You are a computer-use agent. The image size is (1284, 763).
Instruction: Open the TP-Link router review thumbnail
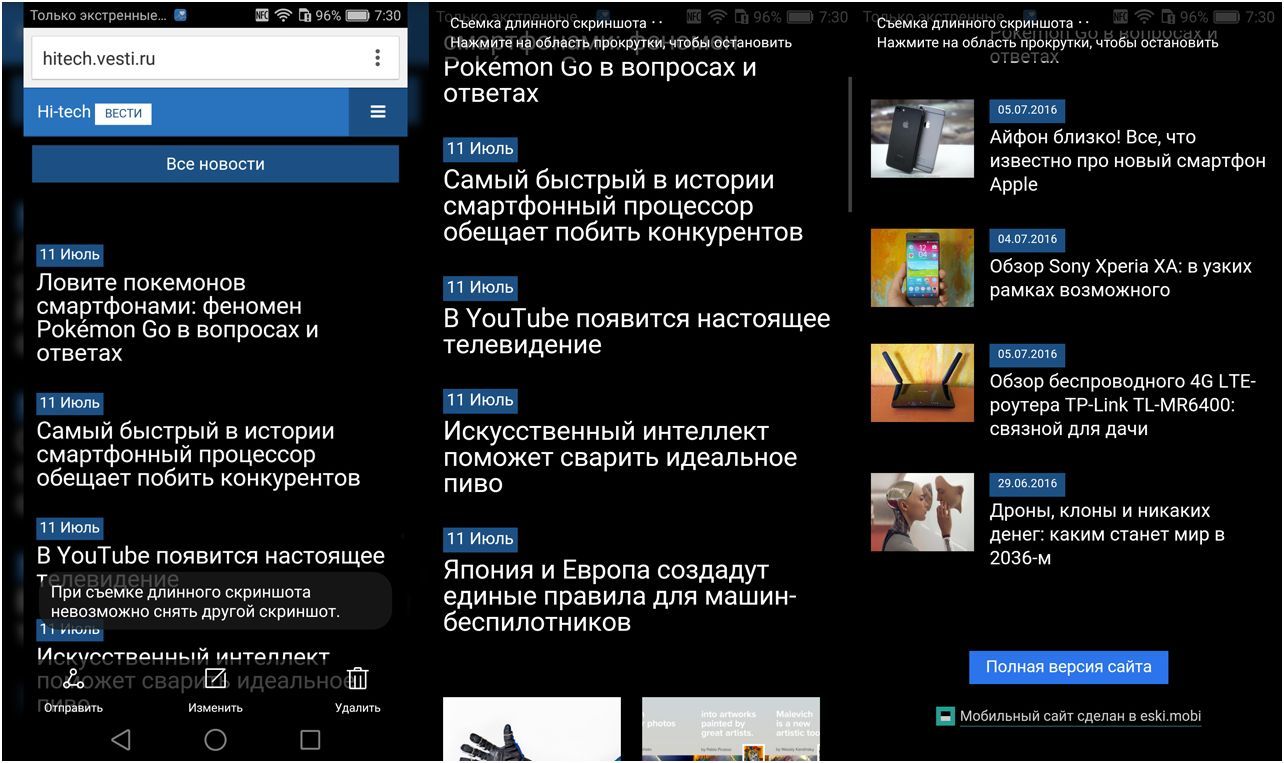(922, 382)
